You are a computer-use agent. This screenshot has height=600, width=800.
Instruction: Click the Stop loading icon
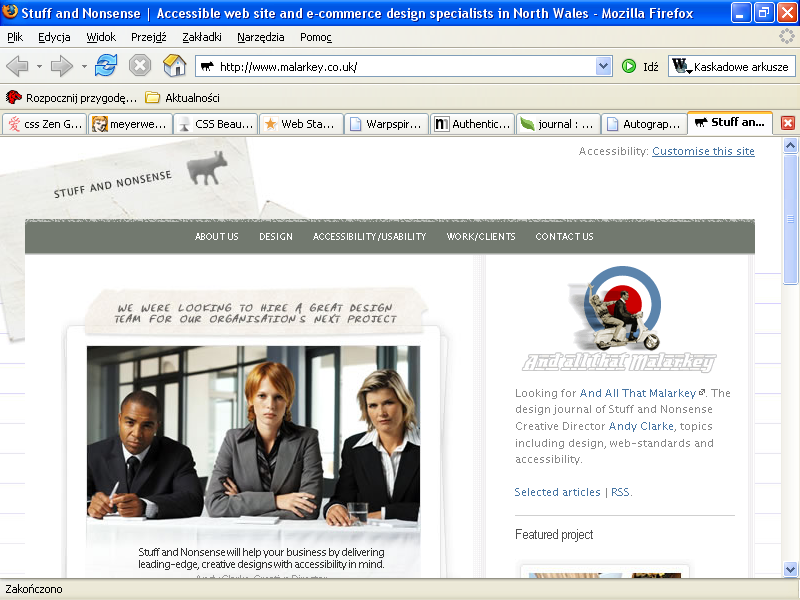139,66
